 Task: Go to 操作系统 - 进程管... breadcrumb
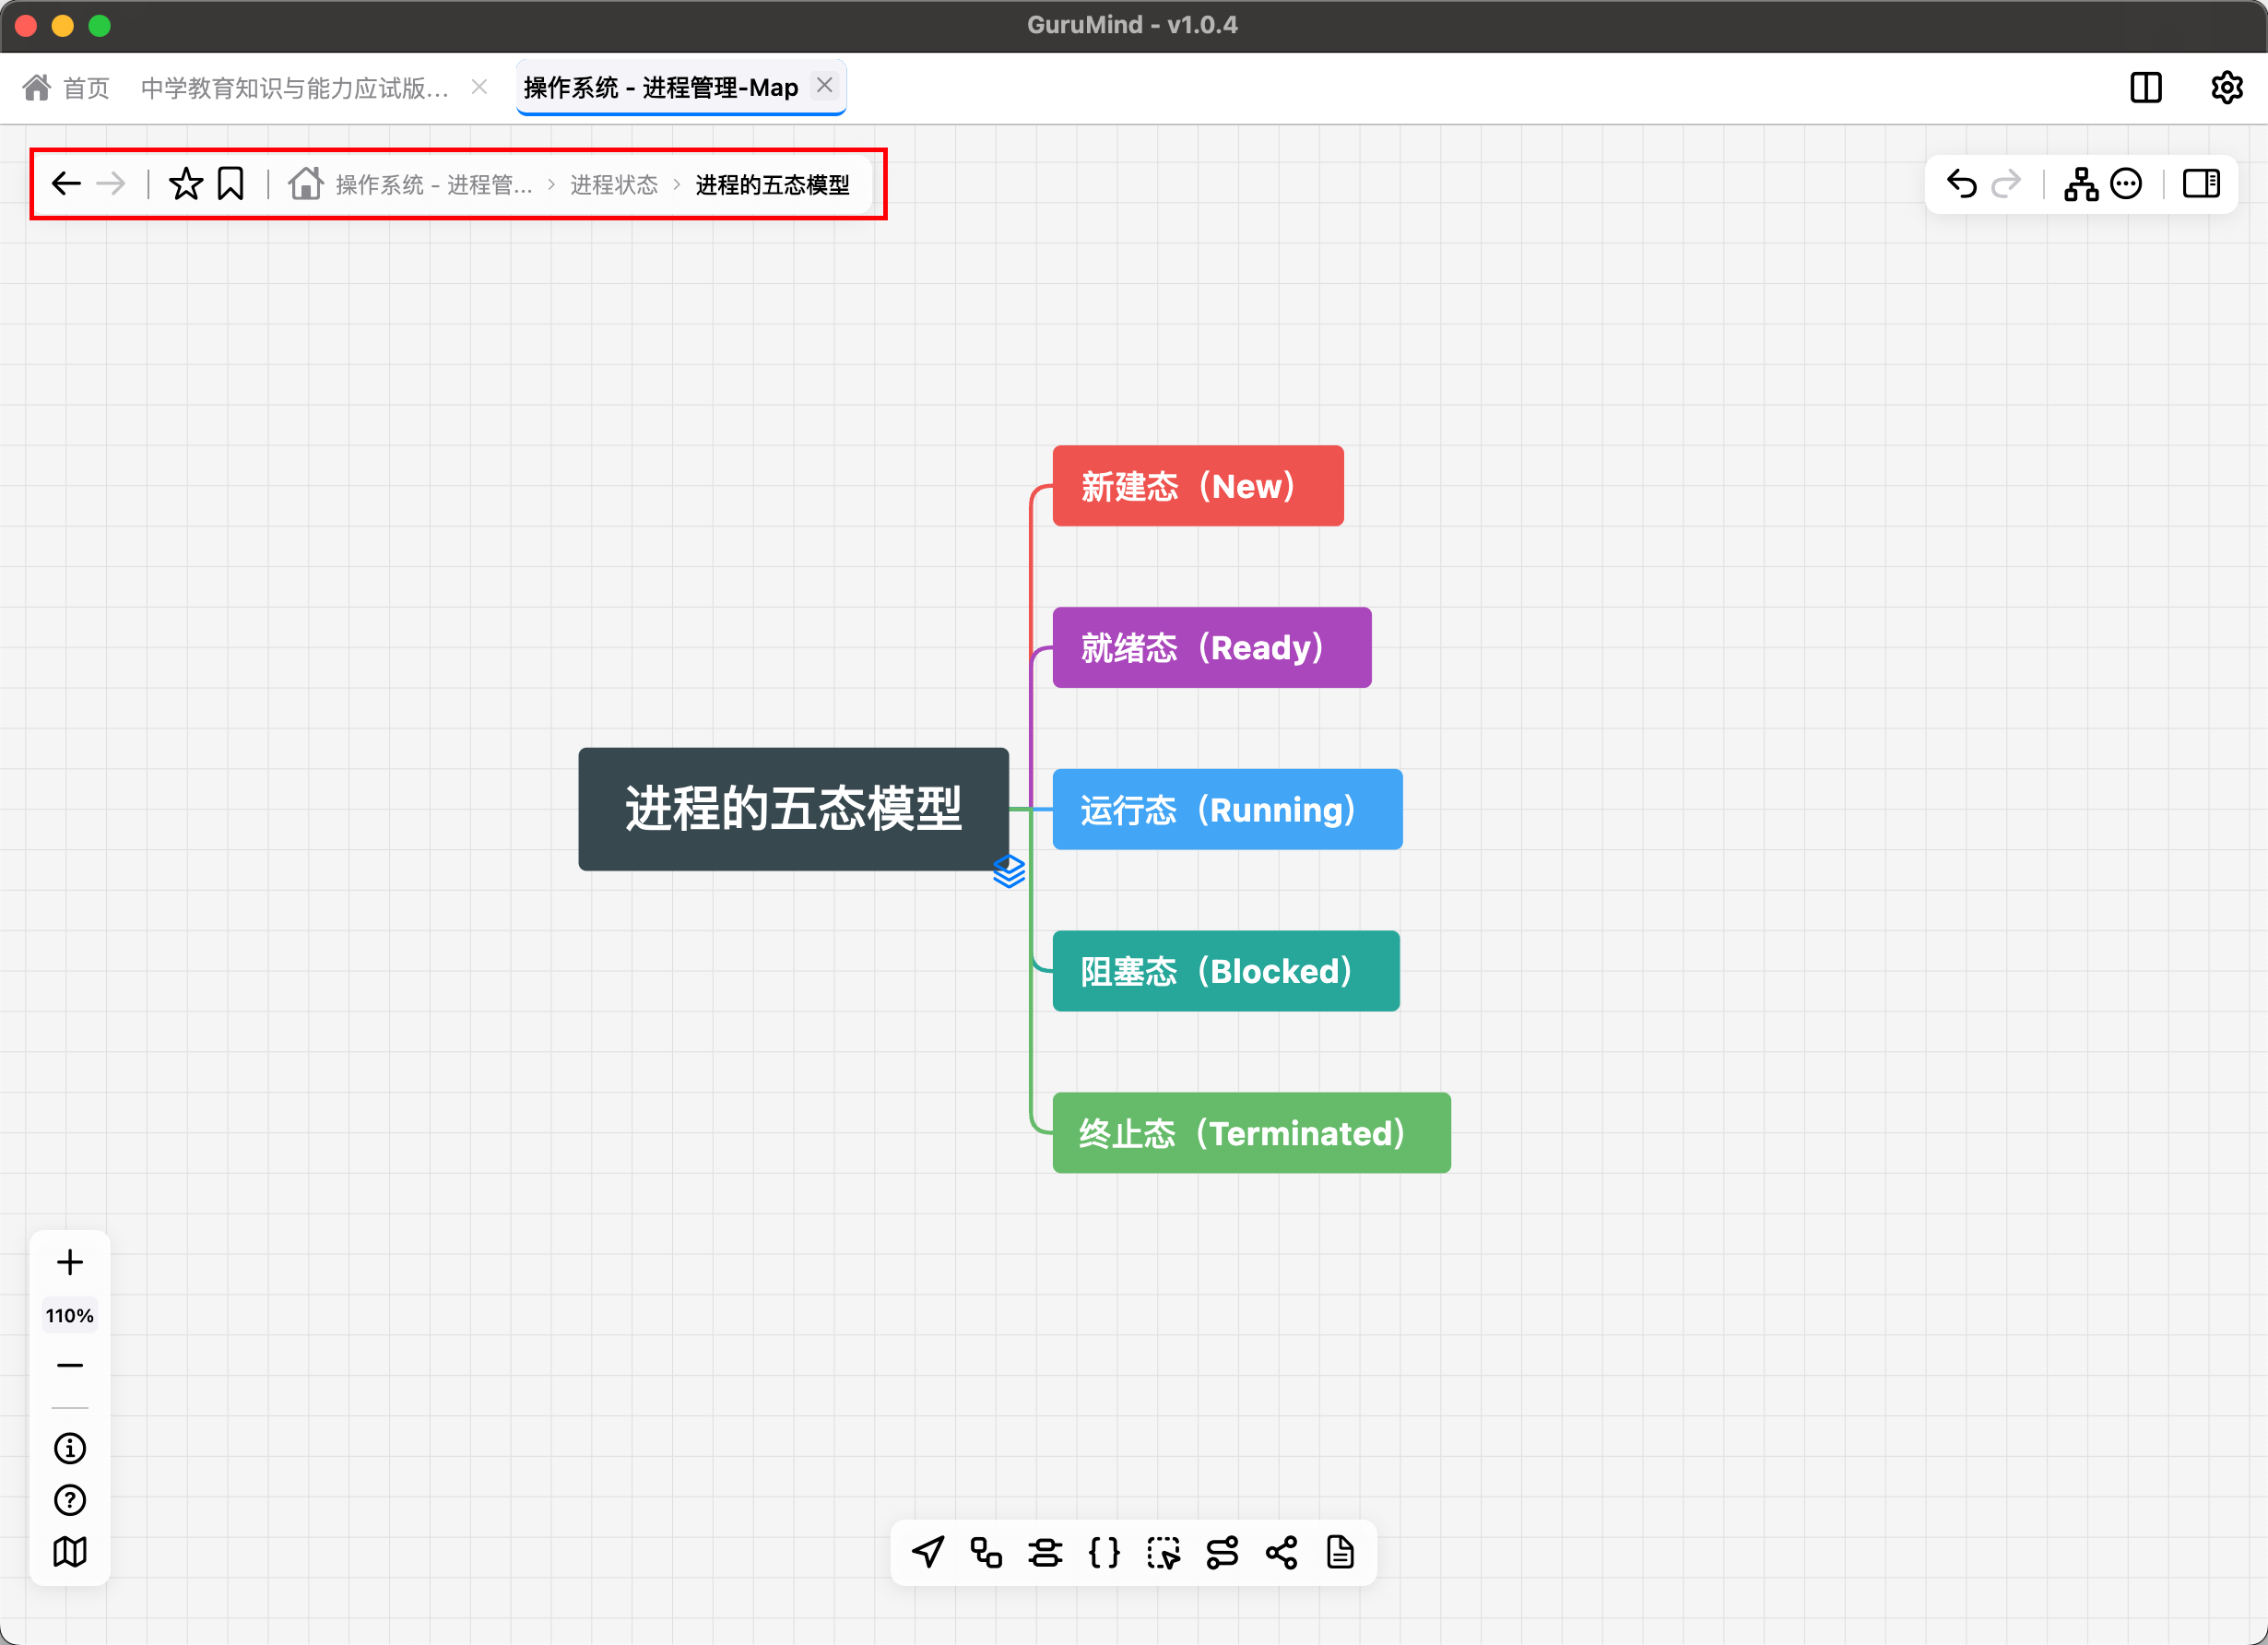[x=433, y=185]
